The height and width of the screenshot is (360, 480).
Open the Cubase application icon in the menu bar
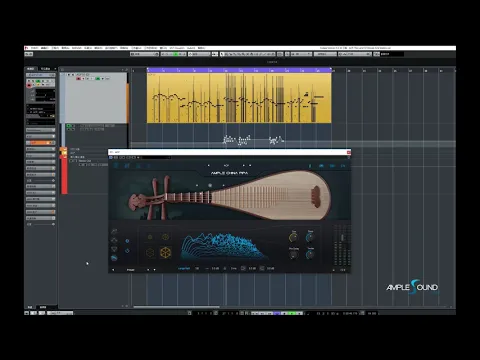(26, 48)
